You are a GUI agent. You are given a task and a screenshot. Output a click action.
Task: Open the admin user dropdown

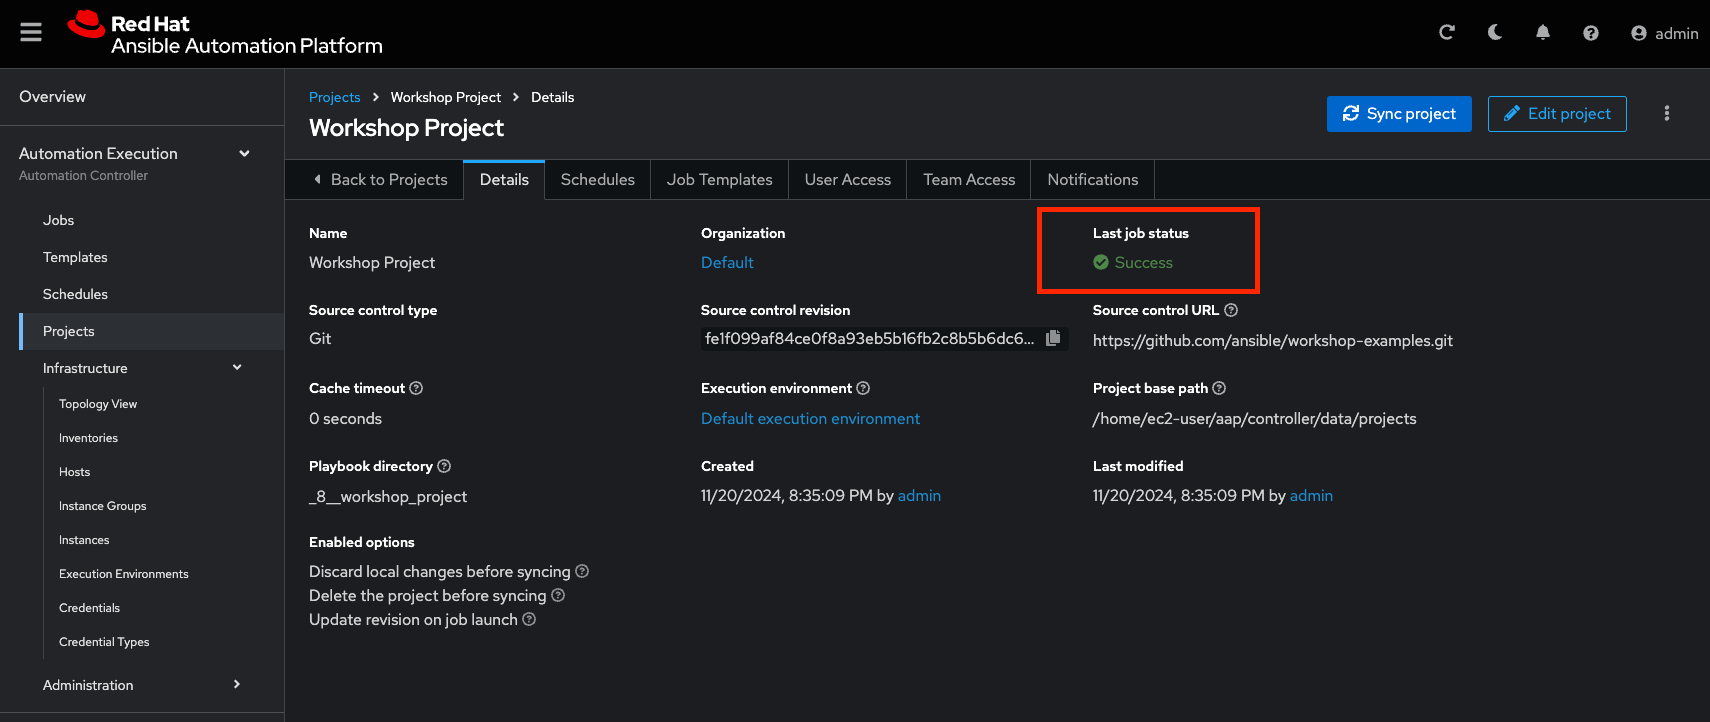coord(1664,33)
